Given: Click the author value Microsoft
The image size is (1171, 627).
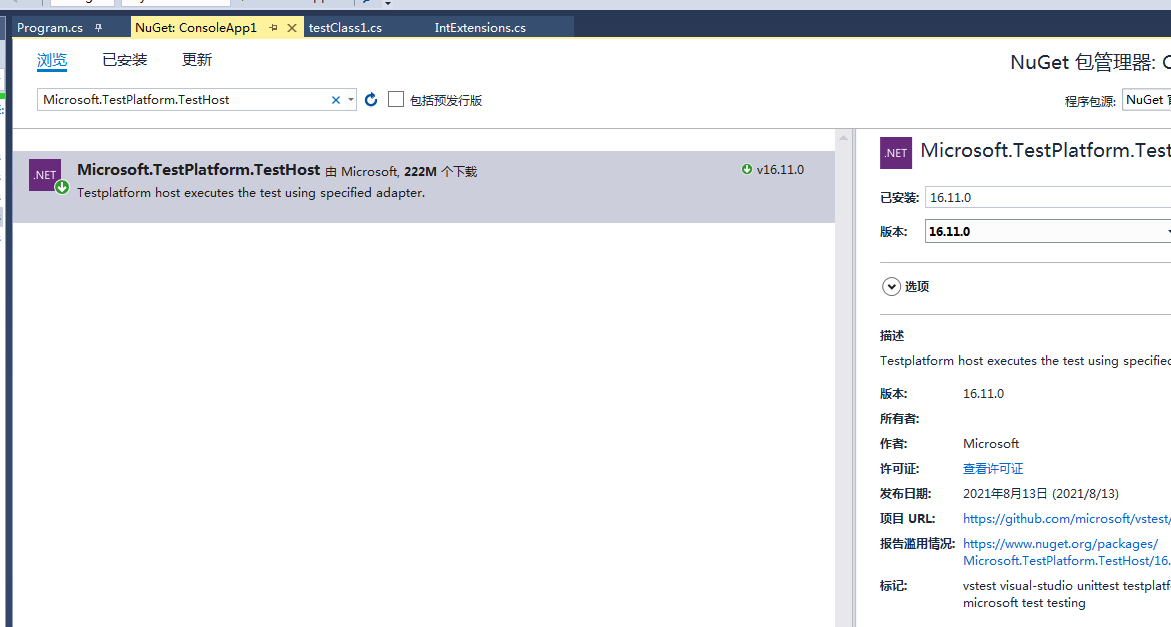Looking at the screenshot, I should point(990,443).
